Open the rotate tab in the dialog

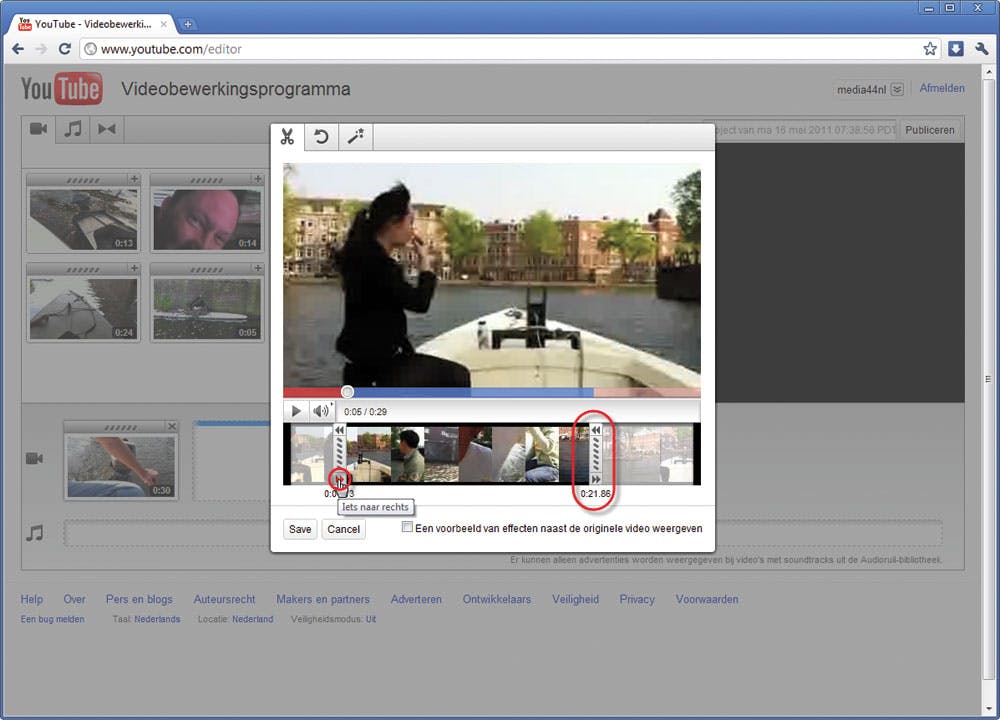(x=321, y=136)
